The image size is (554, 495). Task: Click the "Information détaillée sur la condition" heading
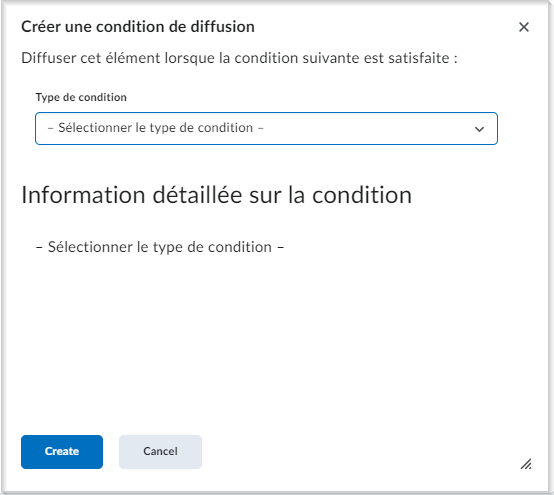[x=216, y=195]
